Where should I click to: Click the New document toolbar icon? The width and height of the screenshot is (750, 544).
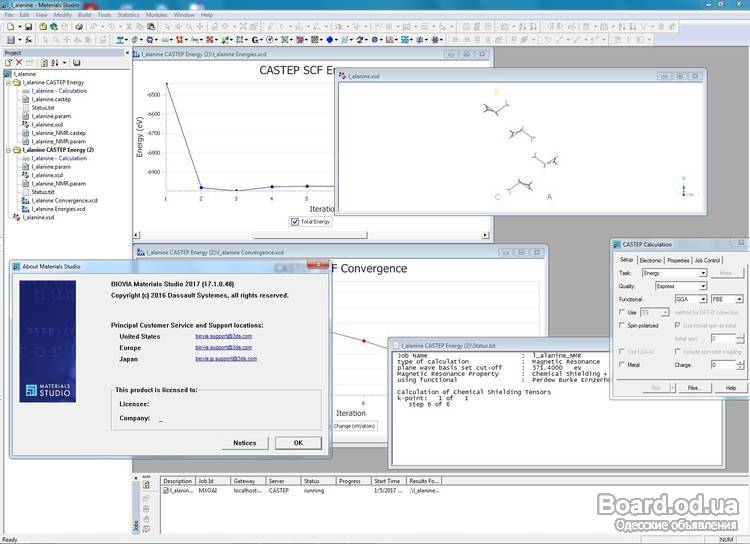pos(11,26)
